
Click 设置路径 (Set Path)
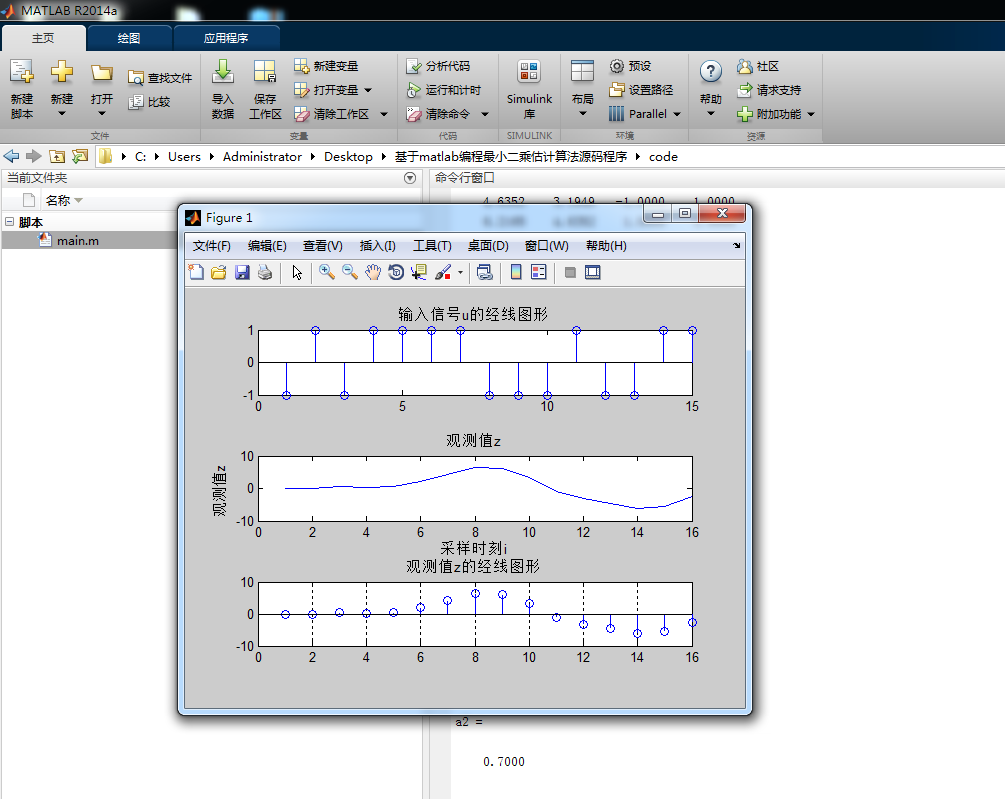pos(641,90)
